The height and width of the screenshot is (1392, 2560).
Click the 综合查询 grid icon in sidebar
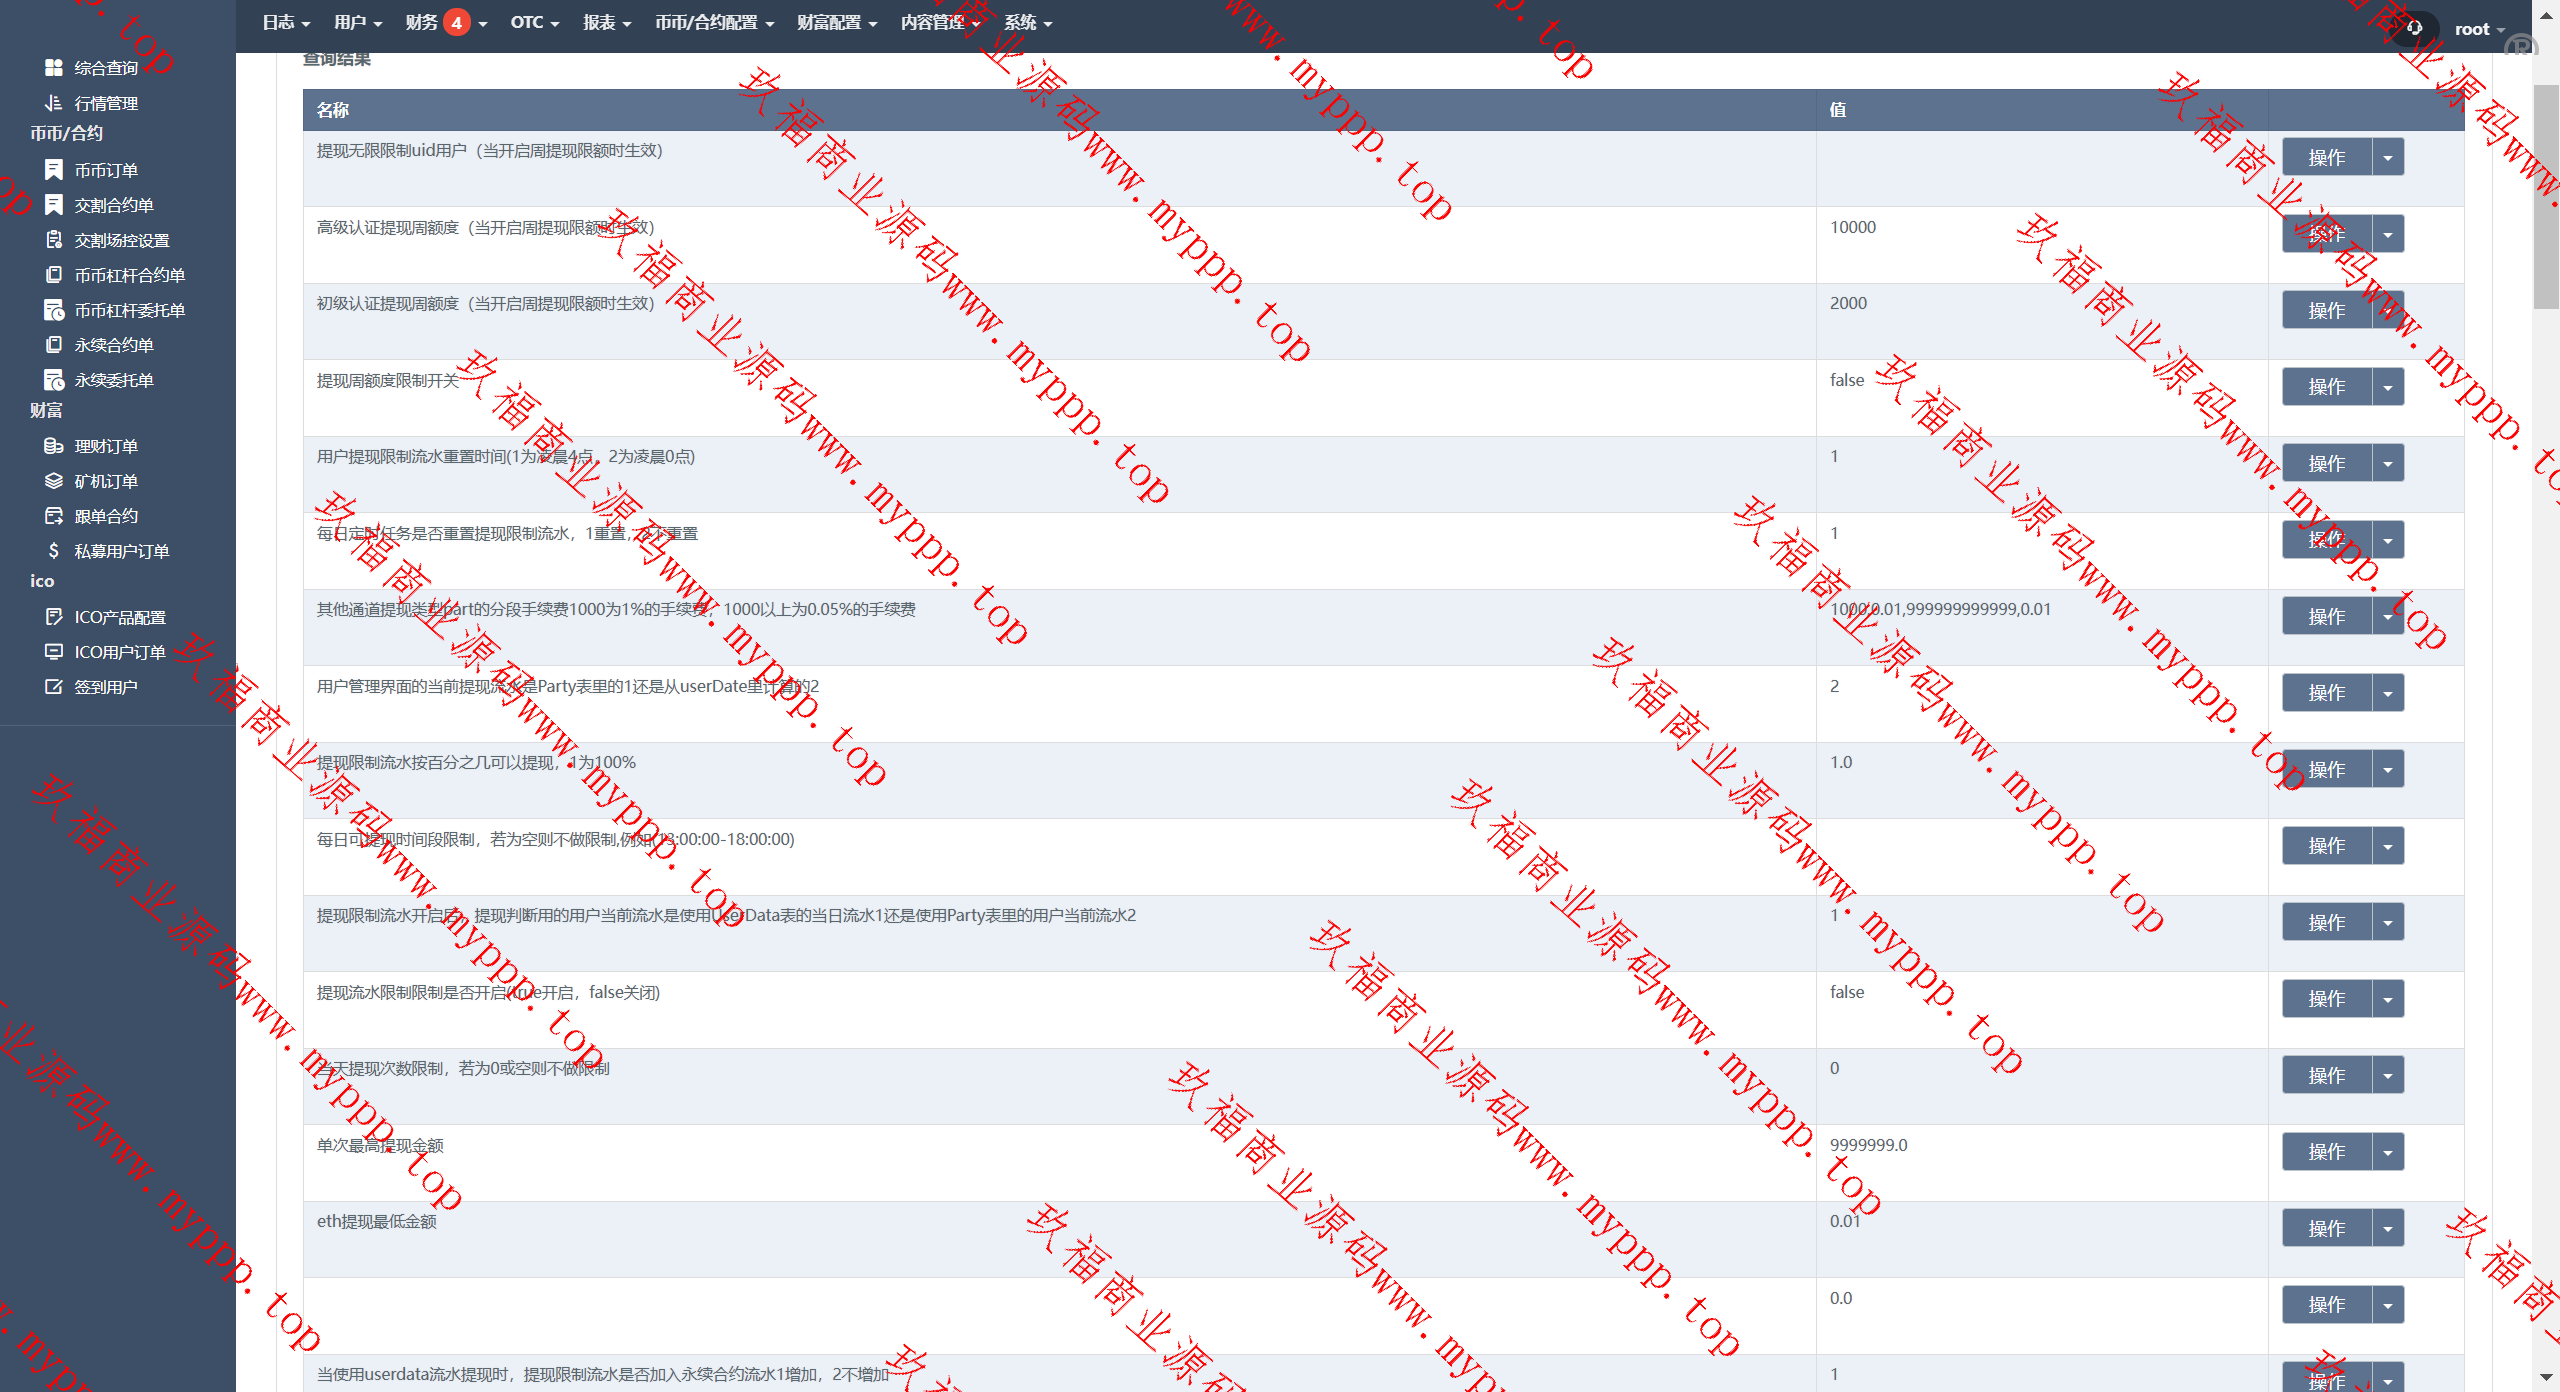point(54,68)
